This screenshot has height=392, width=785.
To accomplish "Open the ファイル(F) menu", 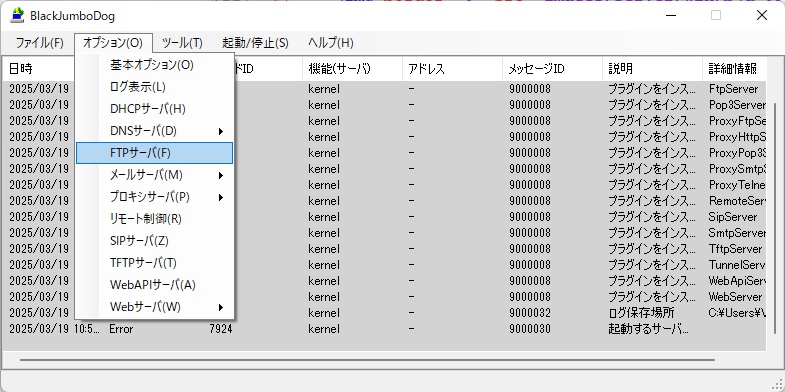I will (x=40, y=43).
